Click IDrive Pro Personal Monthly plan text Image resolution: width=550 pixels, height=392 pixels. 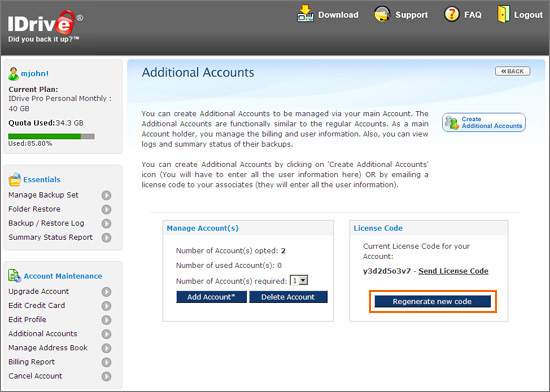[60, 103]
